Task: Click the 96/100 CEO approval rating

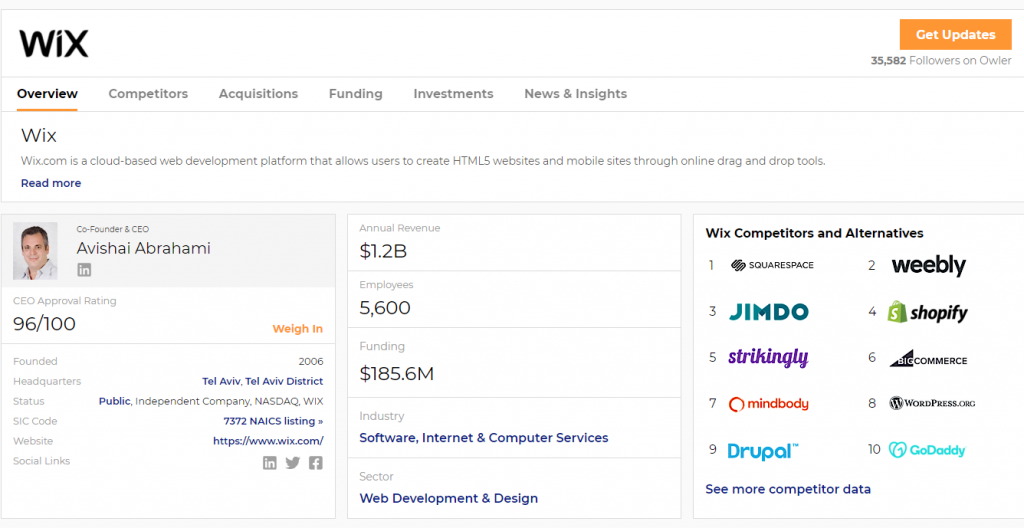Action: [x=44, y=324]
